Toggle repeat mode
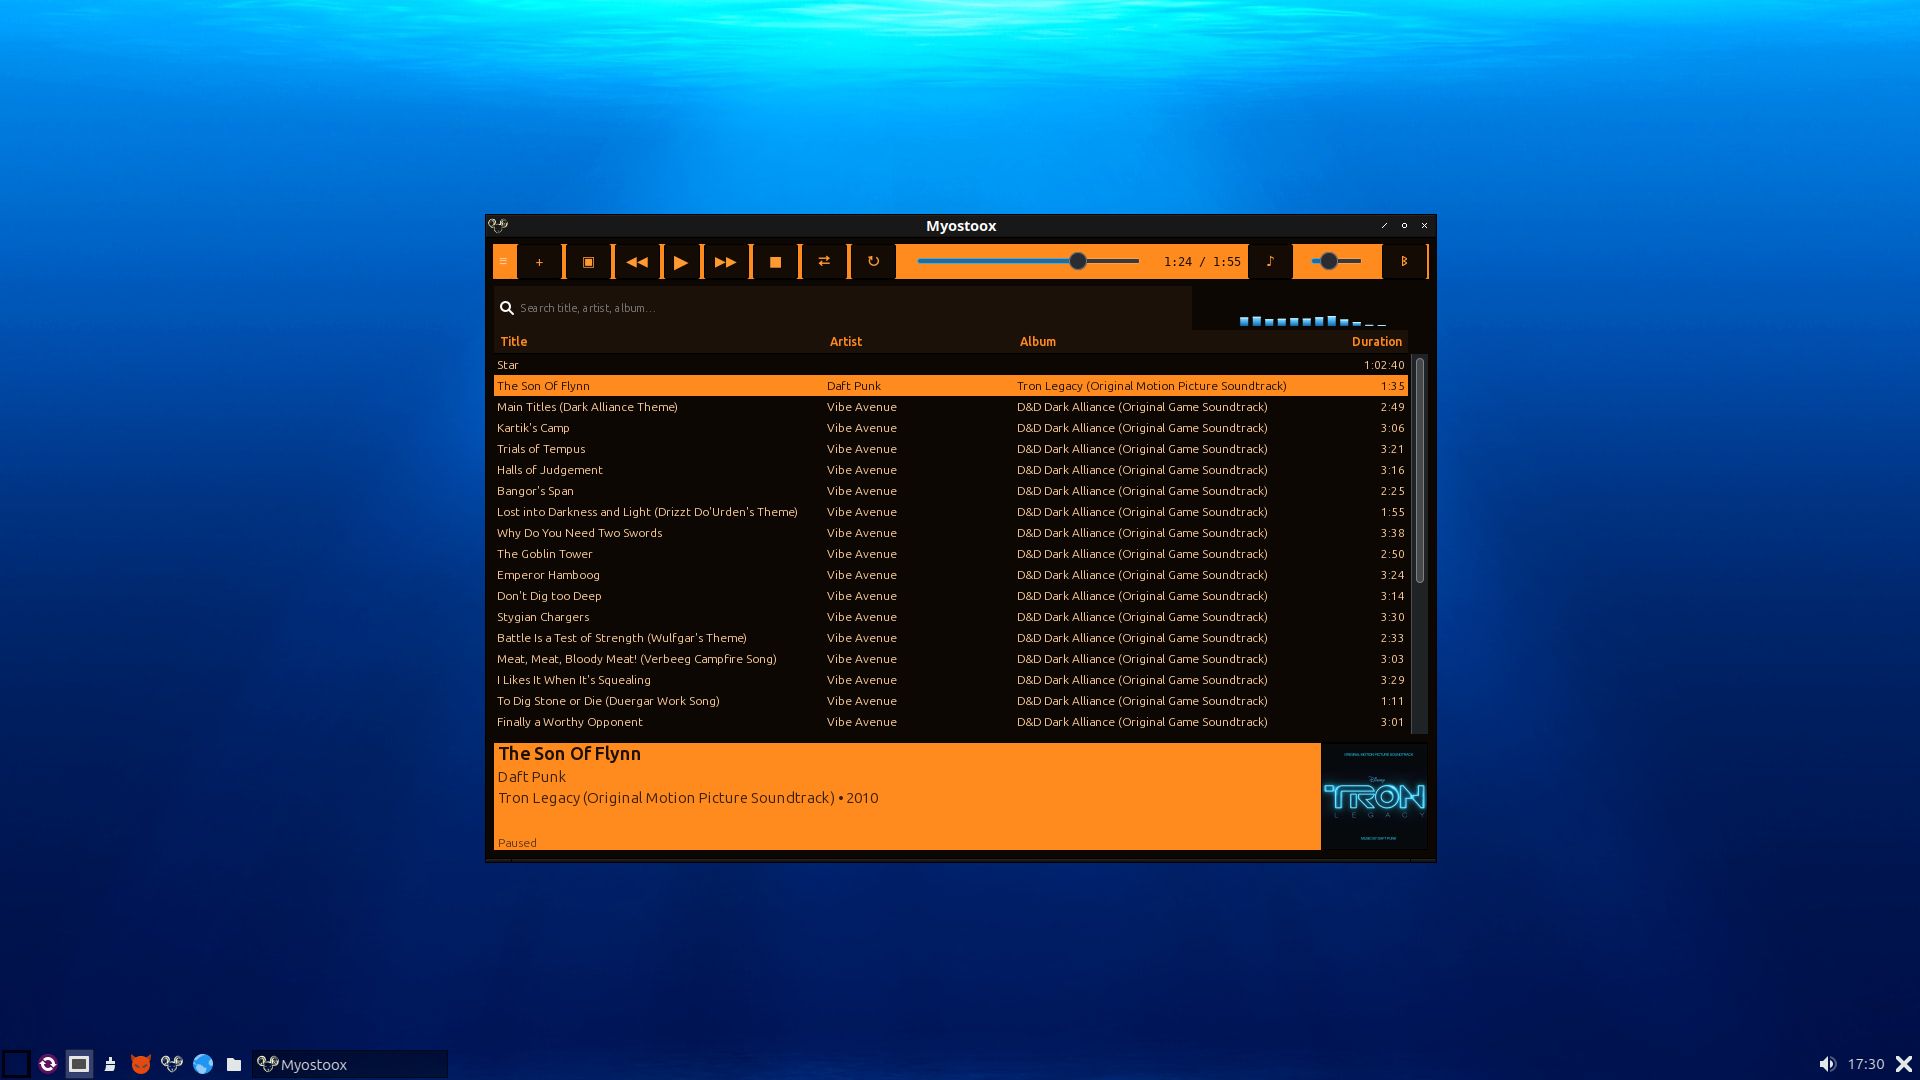 pyautogui.click(x=873, y=262)
